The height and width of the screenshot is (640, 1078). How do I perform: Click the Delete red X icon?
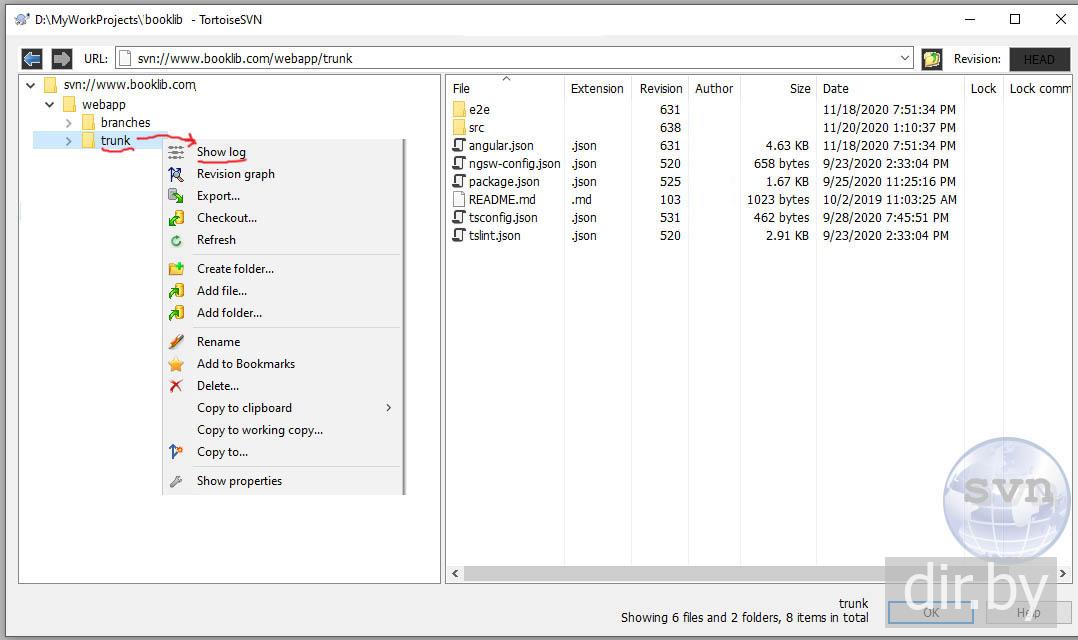click(x=176, y=386)
